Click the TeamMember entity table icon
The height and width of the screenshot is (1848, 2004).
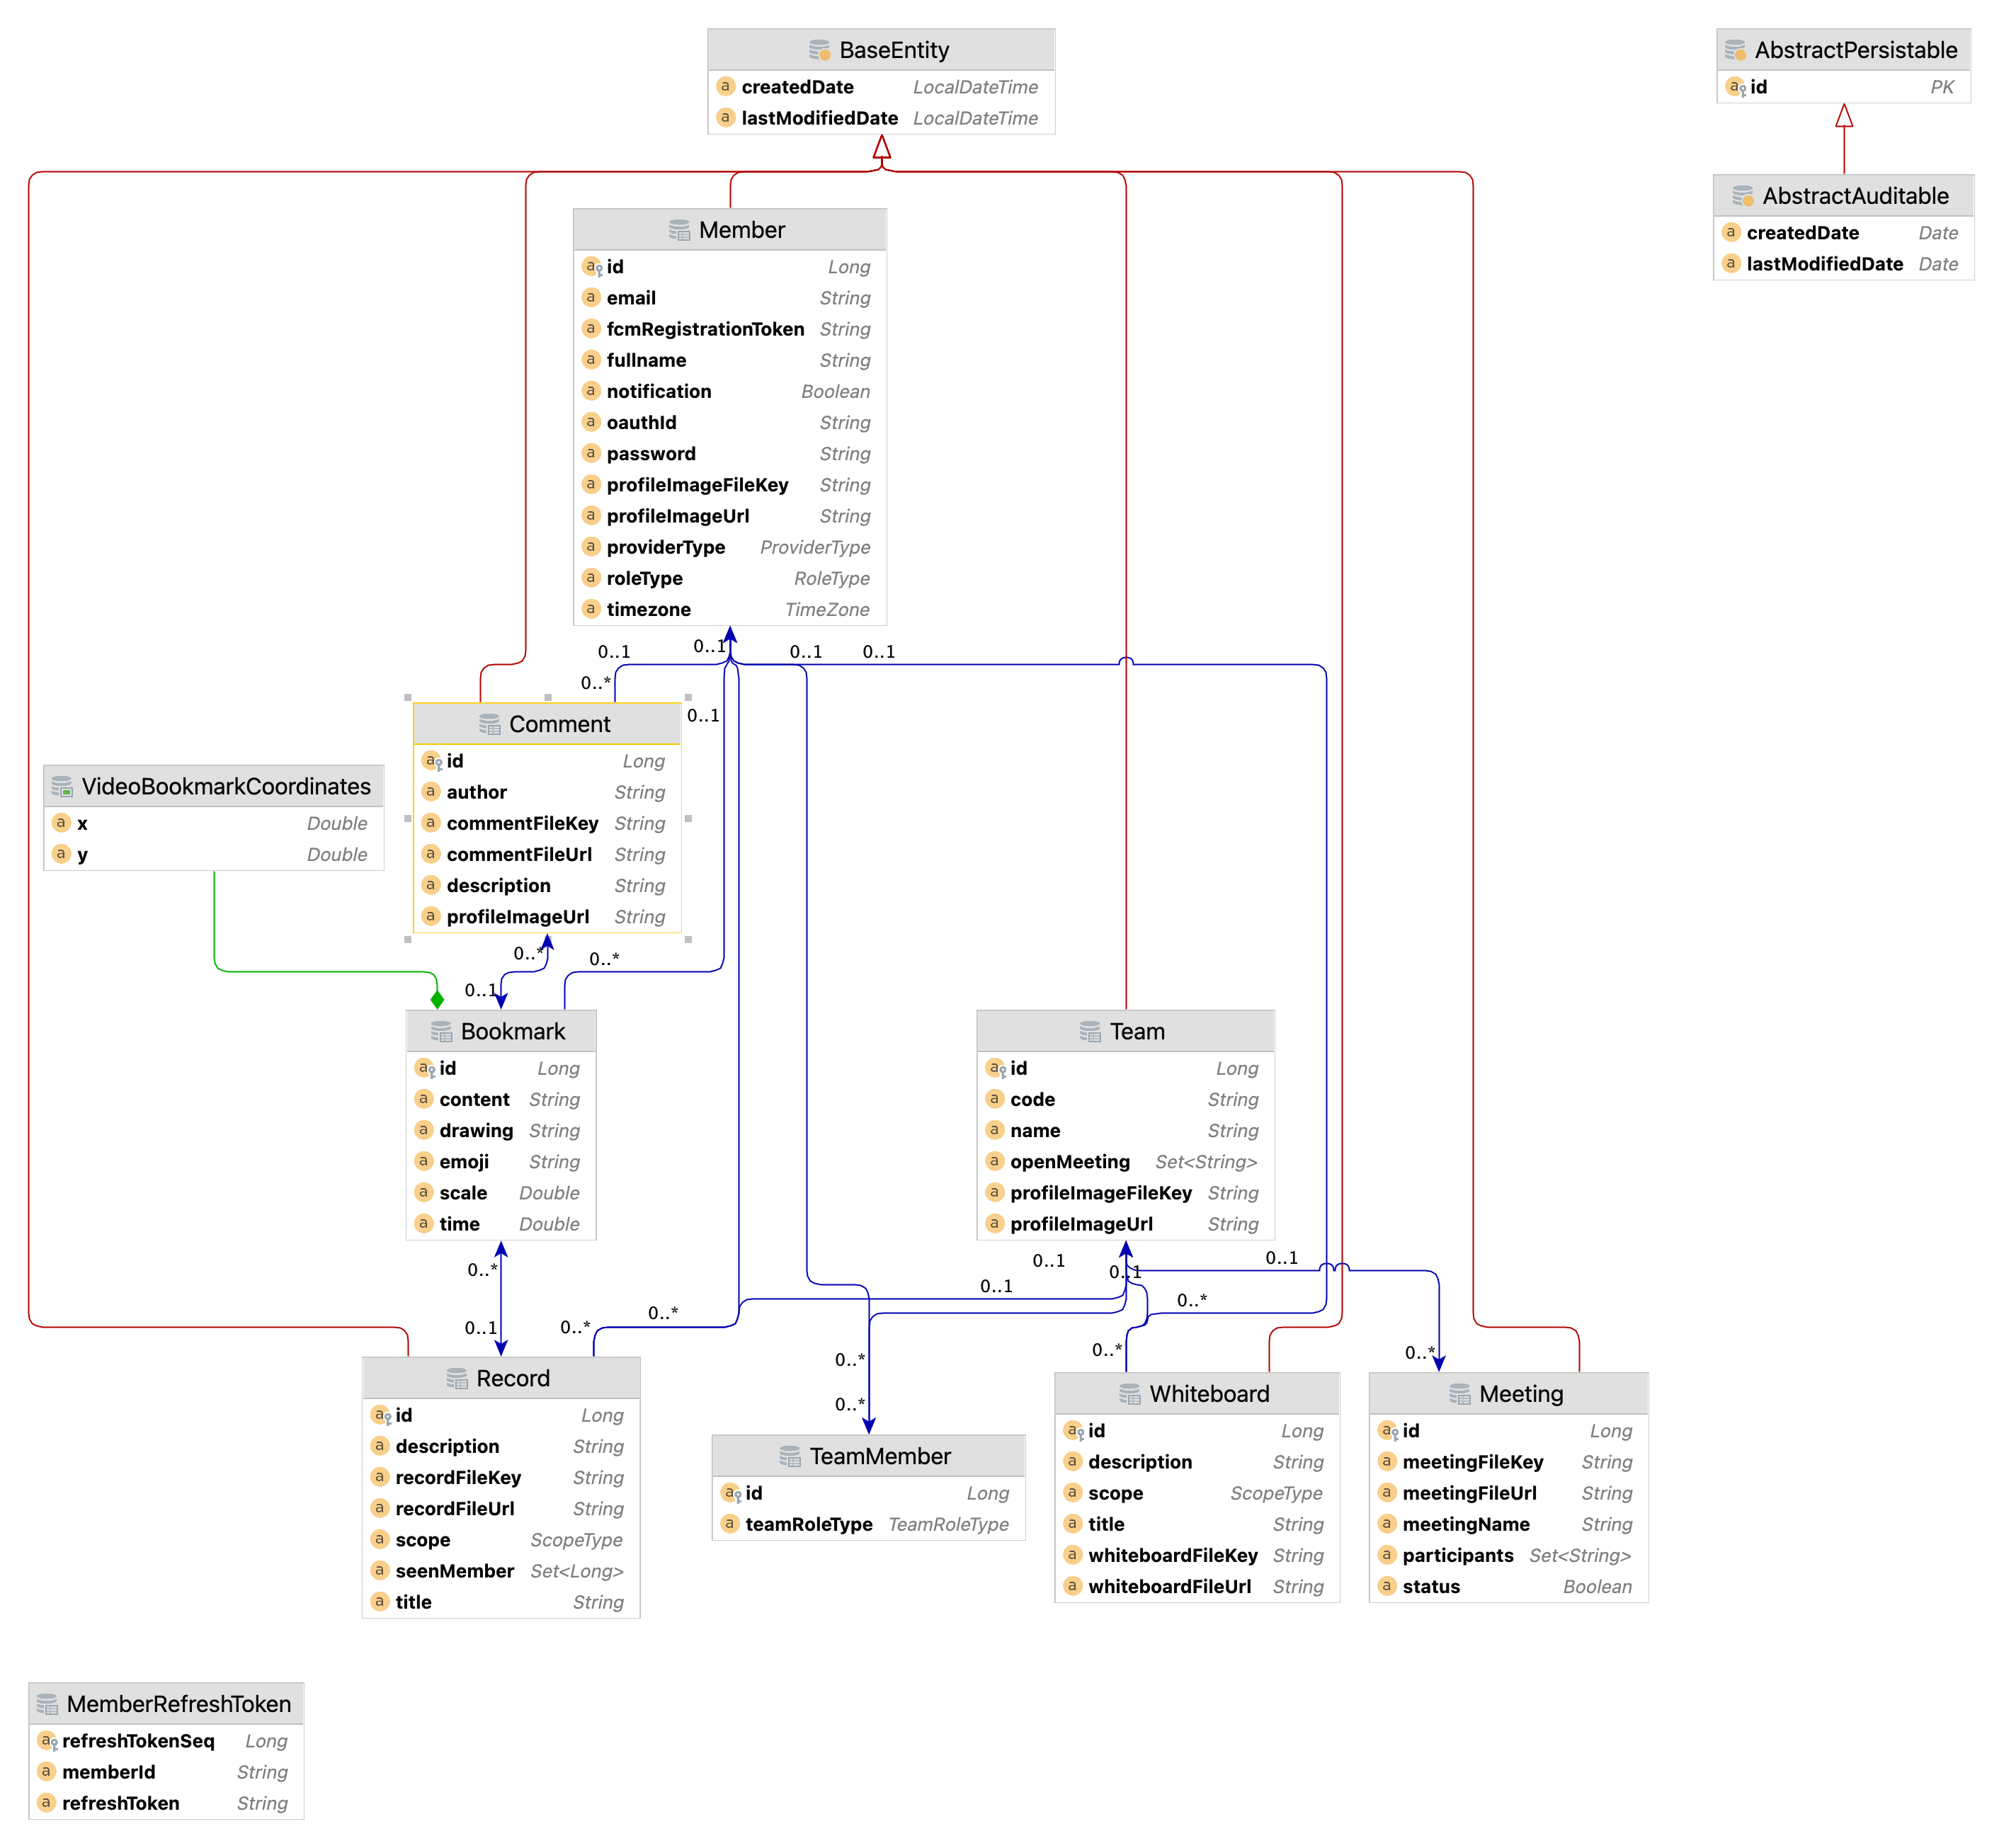pyautogui.click(x=790, y=1456)
